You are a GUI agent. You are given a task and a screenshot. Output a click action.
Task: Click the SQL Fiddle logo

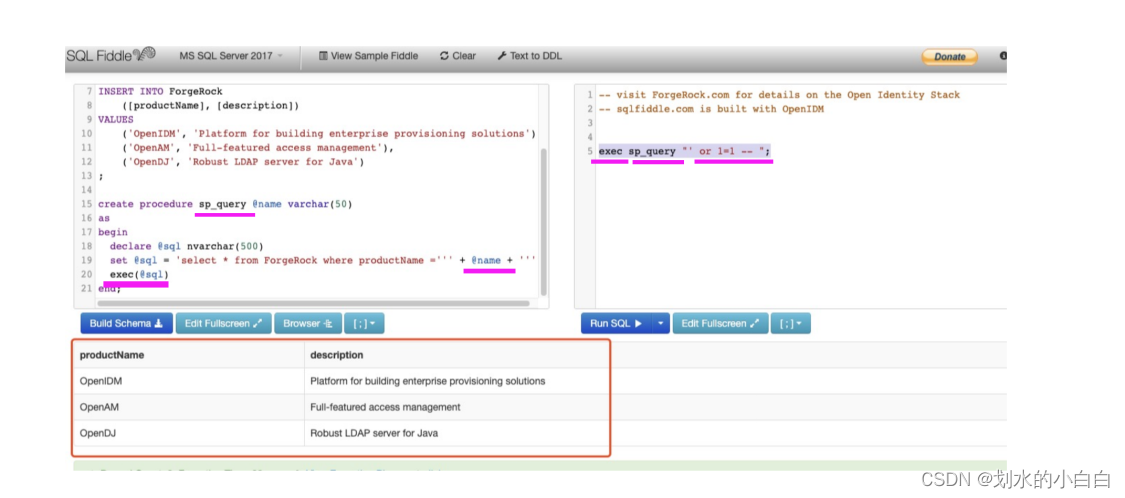(110, 55)
